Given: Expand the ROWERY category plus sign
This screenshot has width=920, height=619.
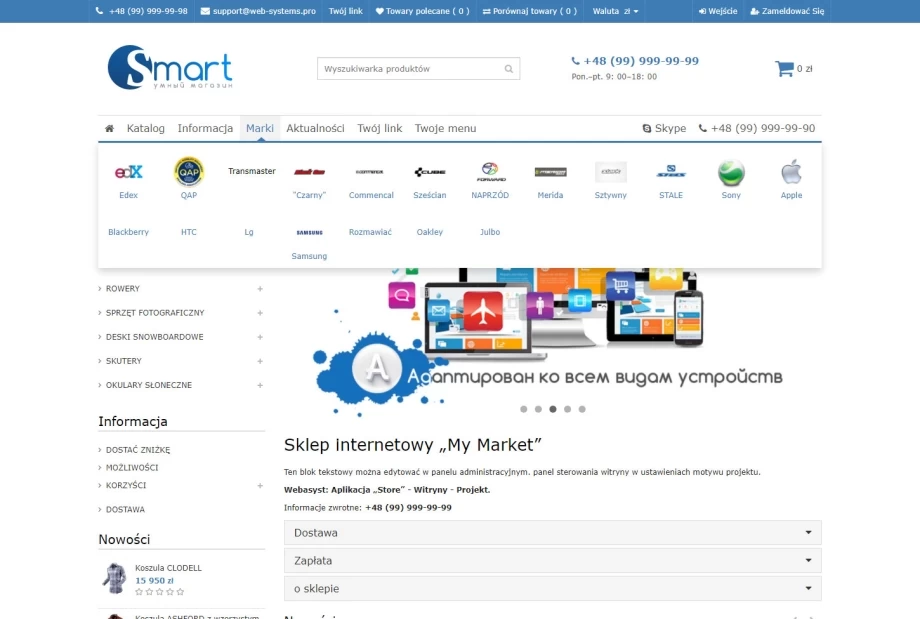Looking at the screenshot, I should [260, 289].
